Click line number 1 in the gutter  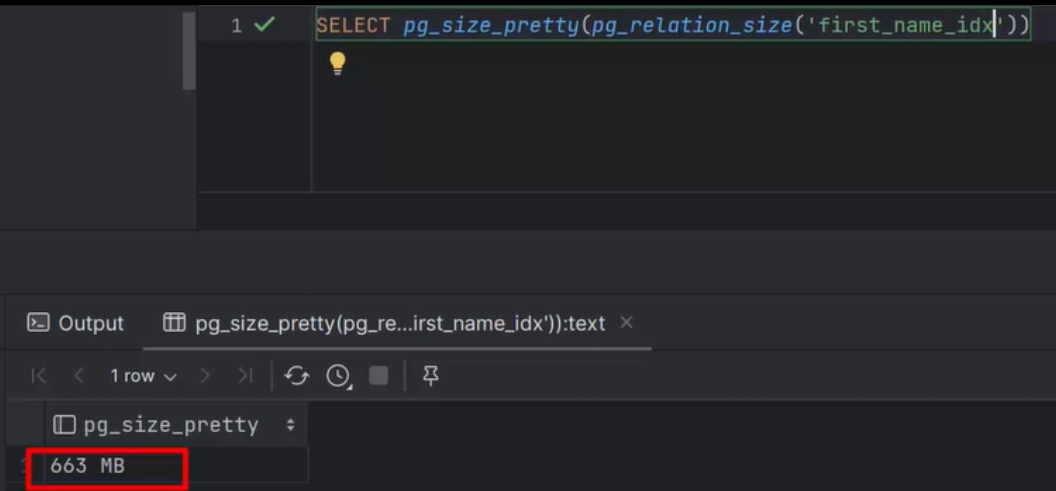pos(236,26)
